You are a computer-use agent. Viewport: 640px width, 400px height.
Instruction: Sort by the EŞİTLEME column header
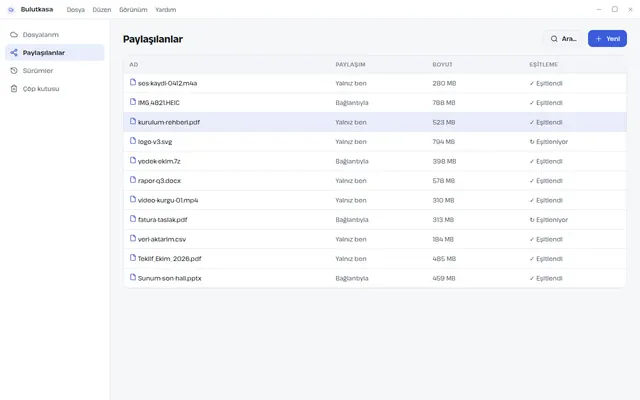[543, 64]
